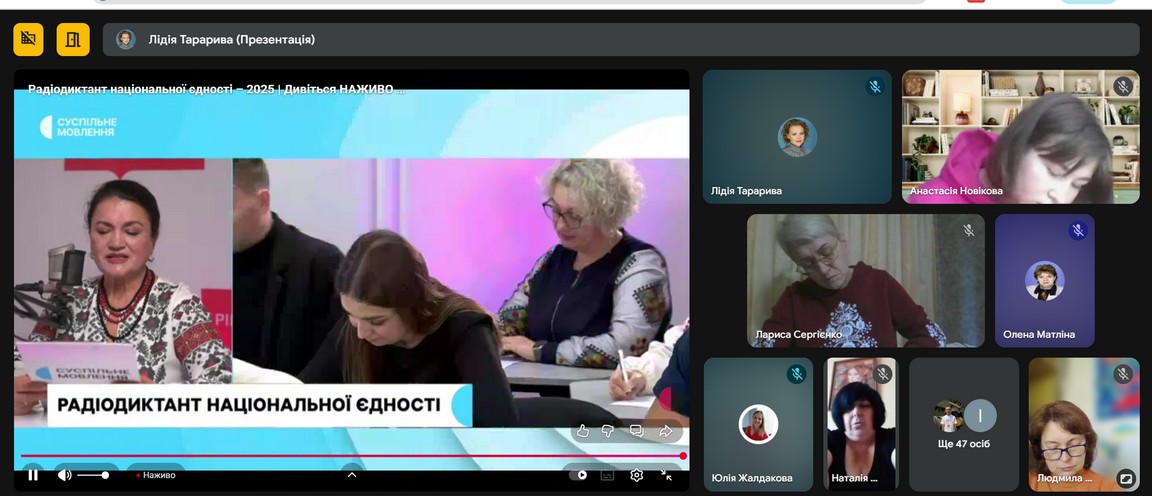
Task: Toggle the video autoplay switch
Action: 578,475
